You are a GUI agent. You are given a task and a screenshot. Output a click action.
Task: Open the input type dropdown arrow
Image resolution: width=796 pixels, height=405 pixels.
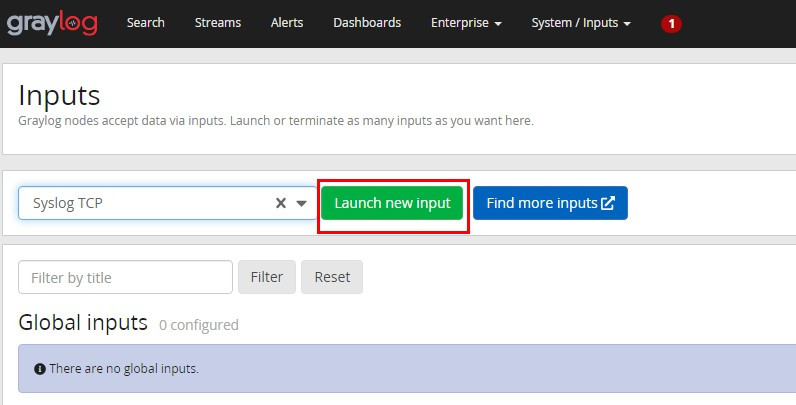[302, 204]
